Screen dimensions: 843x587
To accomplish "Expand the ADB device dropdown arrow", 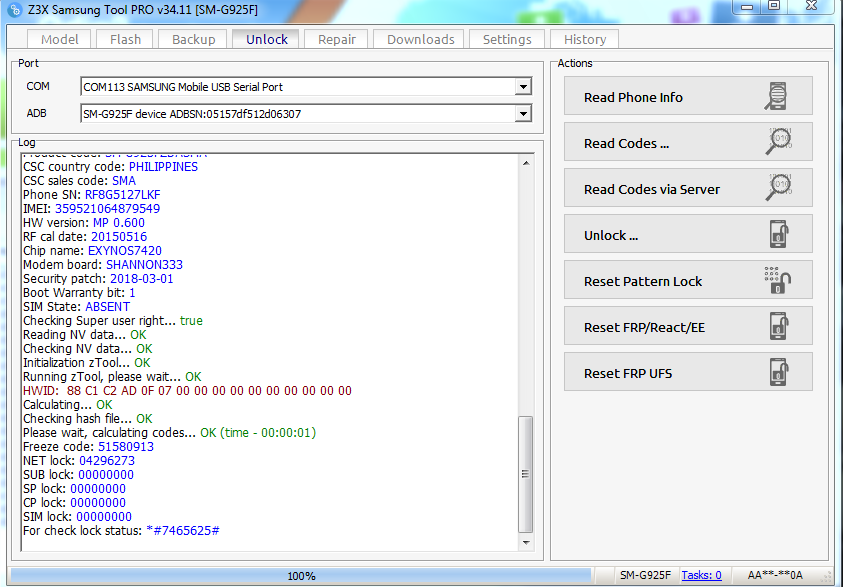I will click(x=523, y=113).
